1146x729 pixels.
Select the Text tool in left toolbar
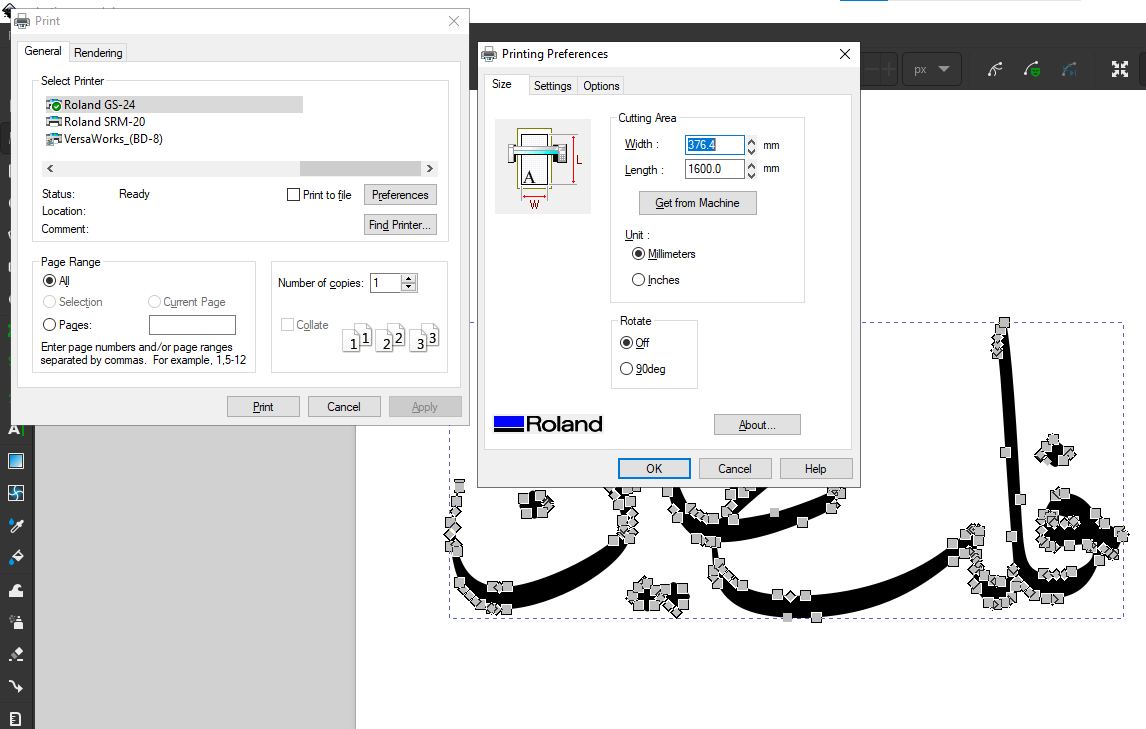pyautogui.click(x=15, y=429)
